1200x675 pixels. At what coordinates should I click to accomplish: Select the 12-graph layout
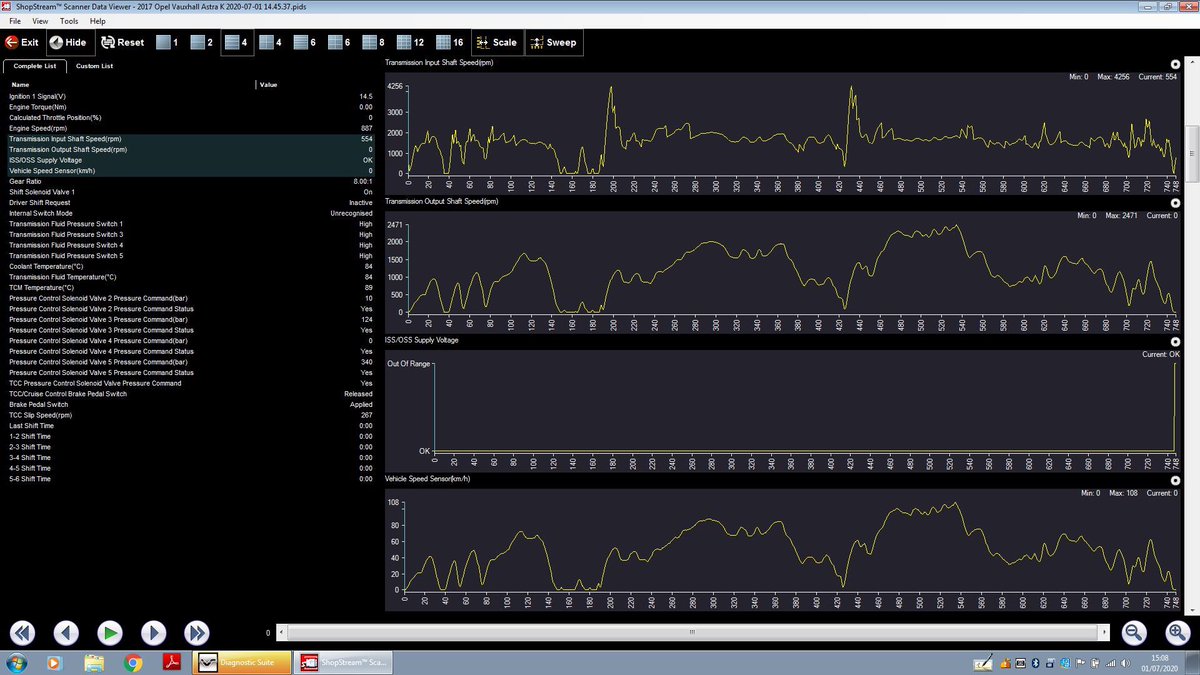pos(410,43)
